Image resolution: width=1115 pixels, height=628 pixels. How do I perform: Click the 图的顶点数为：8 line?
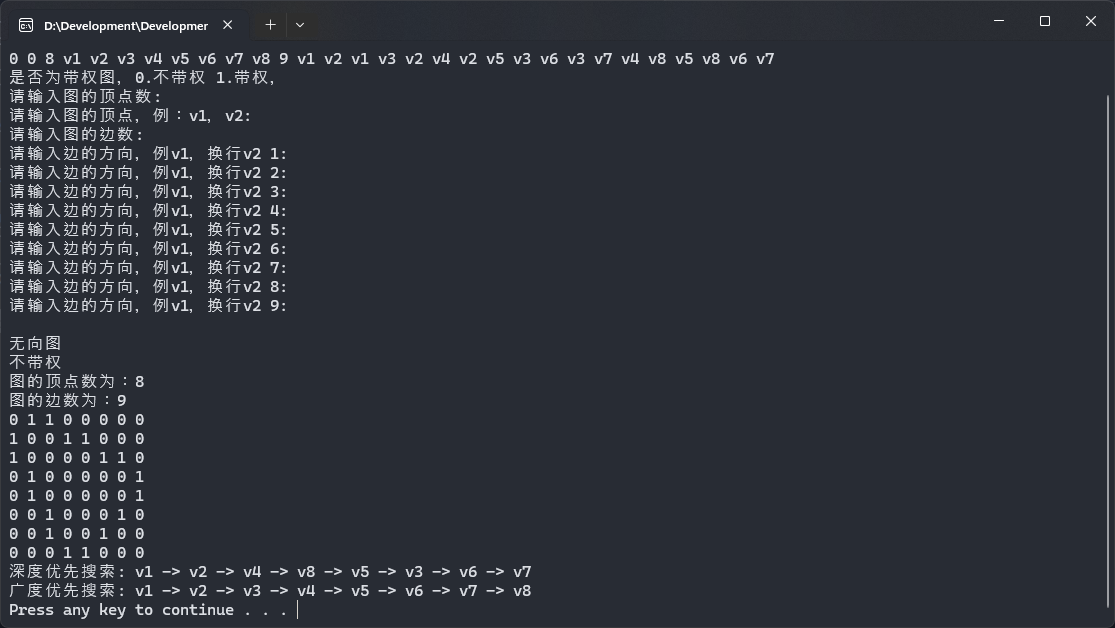click(x=77, y=381)
